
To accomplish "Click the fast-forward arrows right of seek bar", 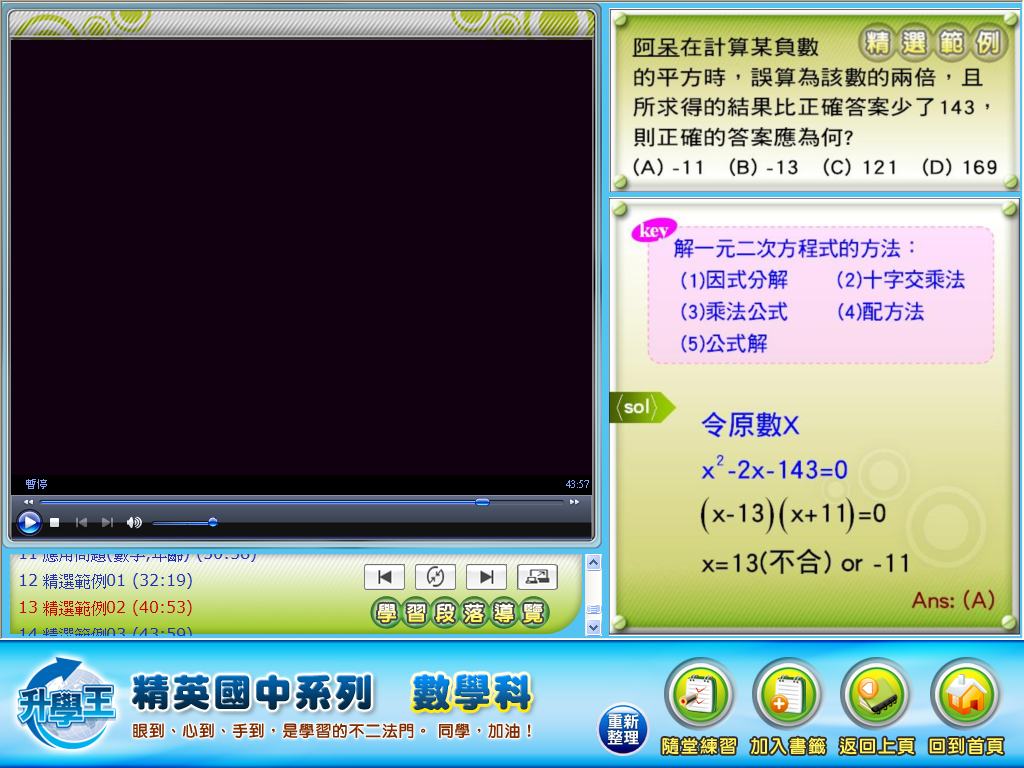I will coord(574,501).
